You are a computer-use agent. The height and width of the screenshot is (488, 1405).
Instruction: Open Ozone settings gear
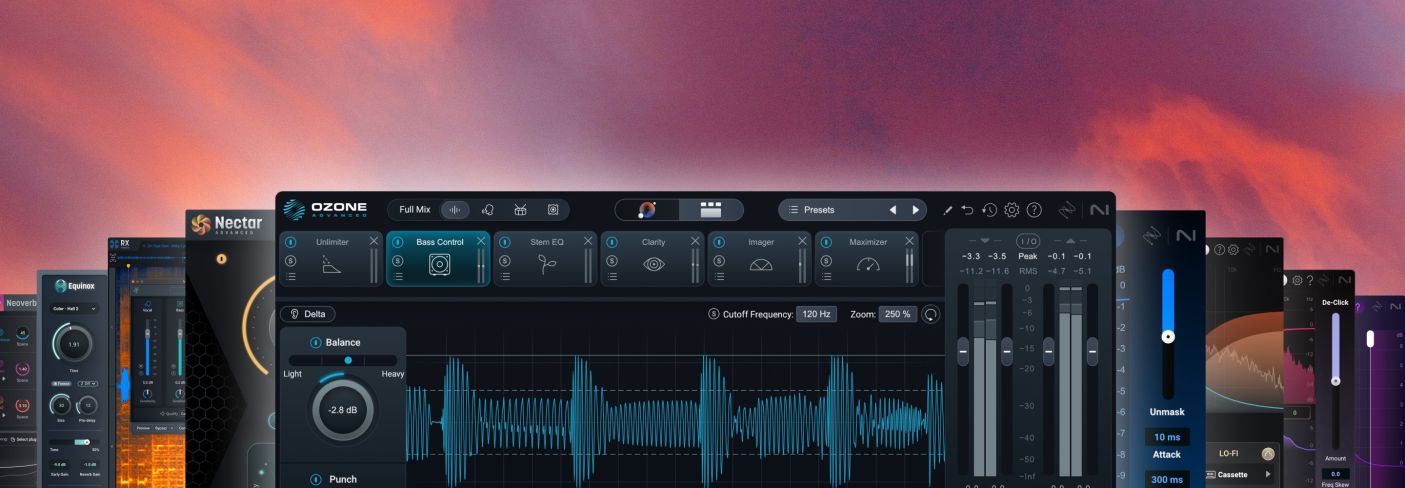(x=1011, y=210)
